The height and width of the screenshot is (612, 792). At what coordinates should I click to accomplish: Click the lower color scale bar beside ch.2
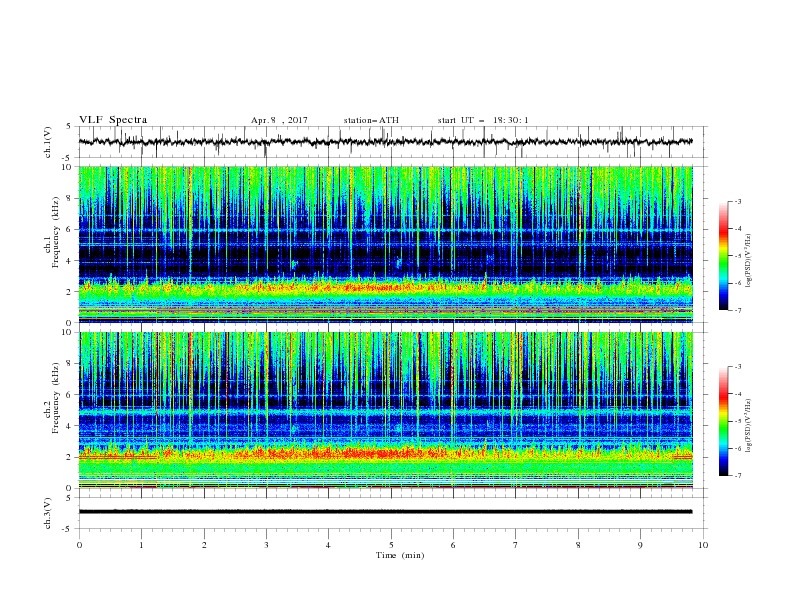pyautogui.click(x=724, y=421)
